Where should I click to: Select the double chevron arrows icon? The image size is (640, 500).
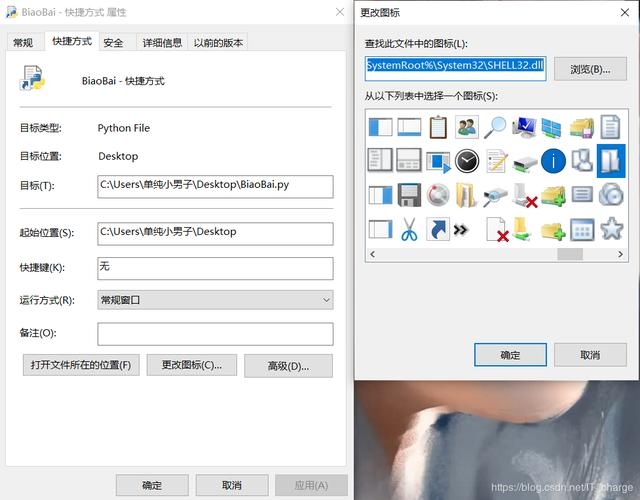(x=460, y=230)
